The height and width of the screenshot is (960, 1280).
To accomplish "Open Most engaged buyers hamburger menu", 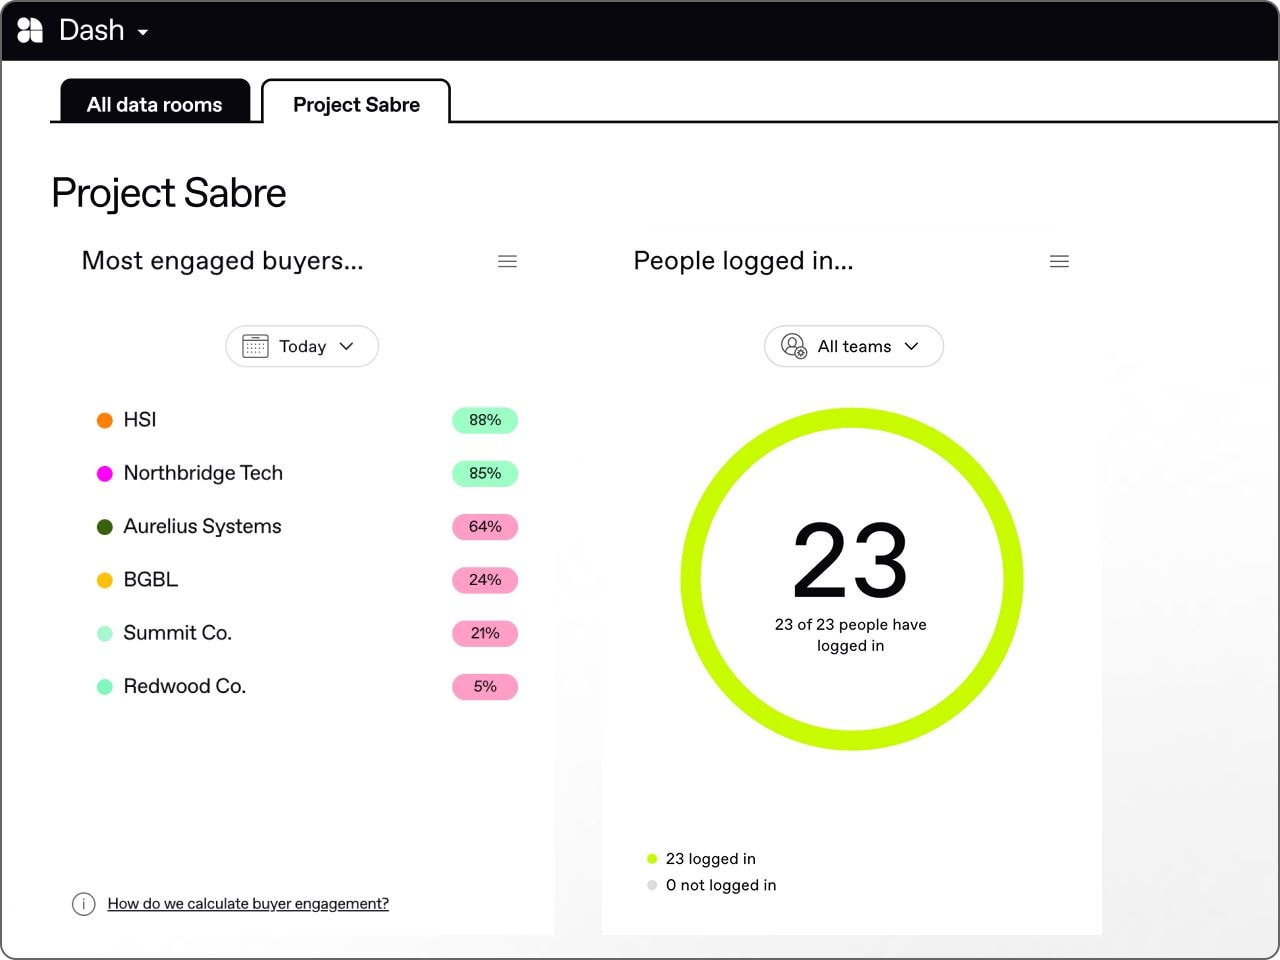I will 507,261.
